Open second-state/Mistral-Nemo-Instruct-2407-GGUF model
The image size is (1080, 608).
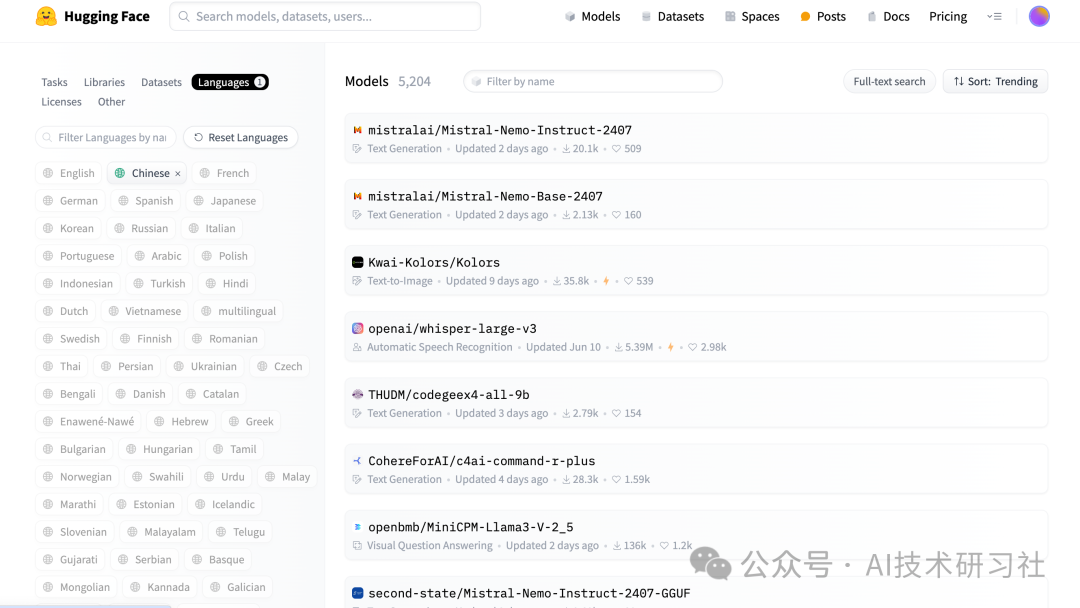(529, 593)
